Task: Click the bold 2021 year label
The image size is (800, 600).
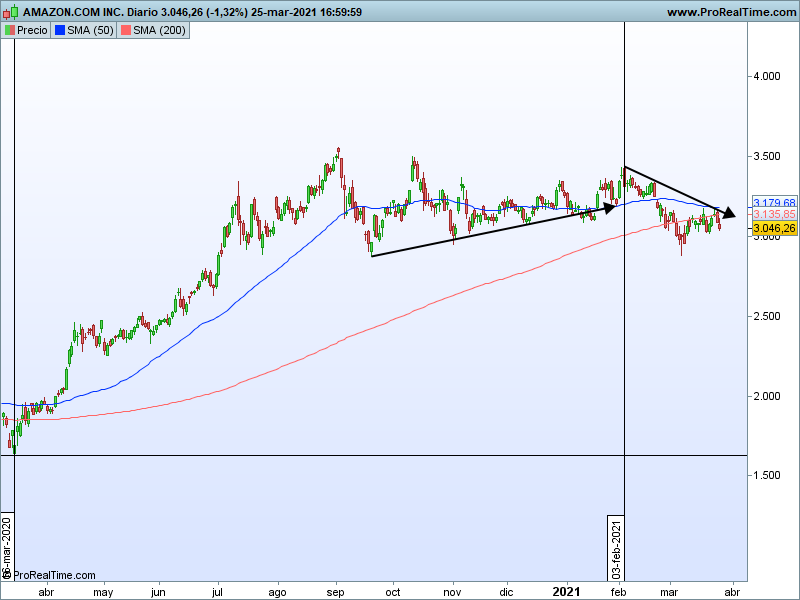Action: [566, 592]
